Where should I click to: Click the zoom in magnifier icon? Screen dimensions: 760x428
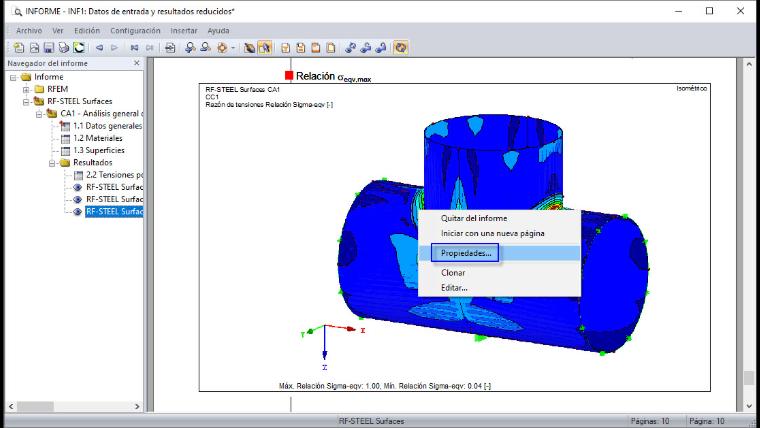tap(190, 48)
